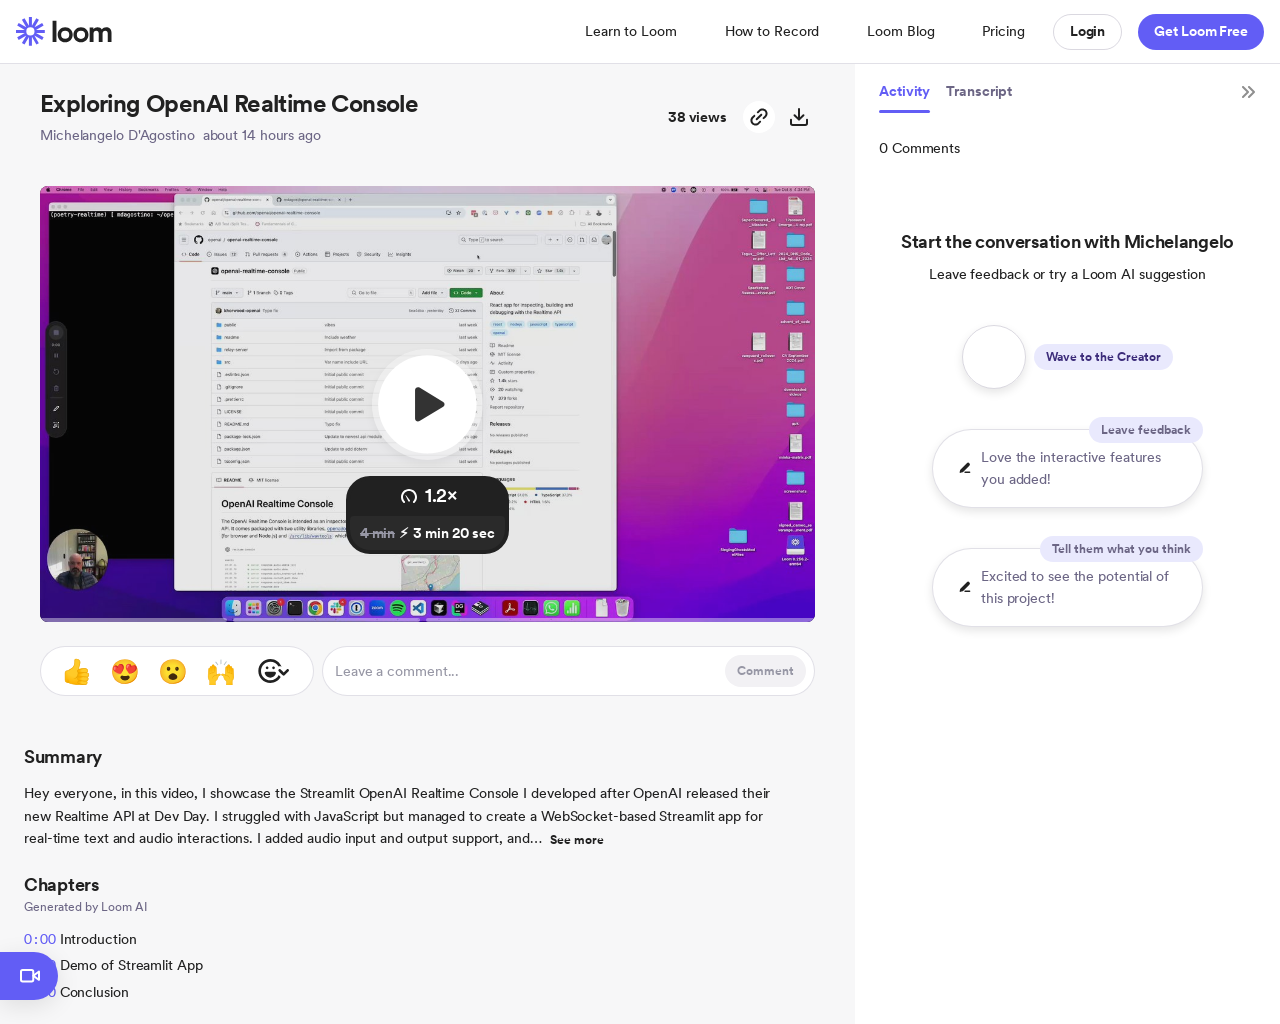Go to Loom Blog
Image resolution: width=1280 pixels, height=1024 pixels.
click(901, 32)
